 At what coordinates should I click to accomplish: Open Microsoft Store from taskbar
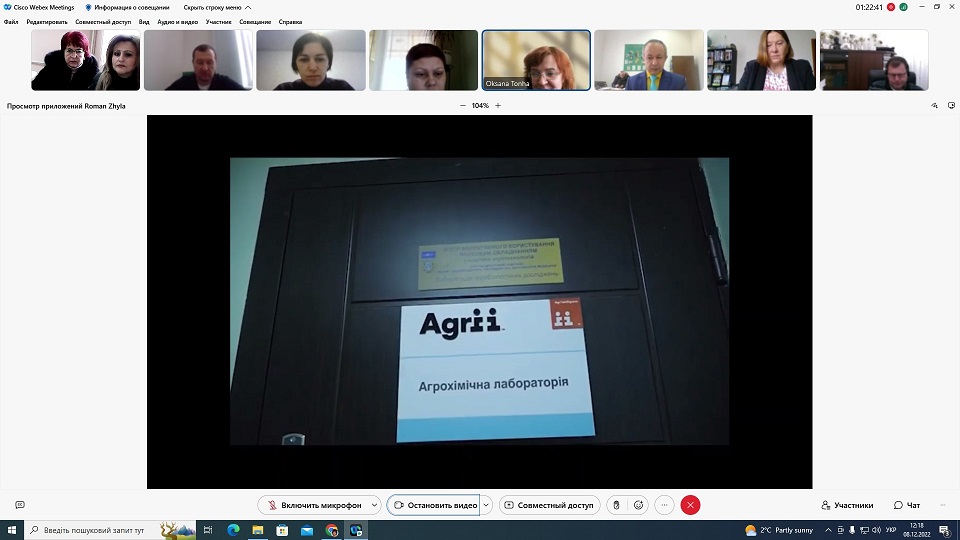pyautogui.click(x=282, y=530)
